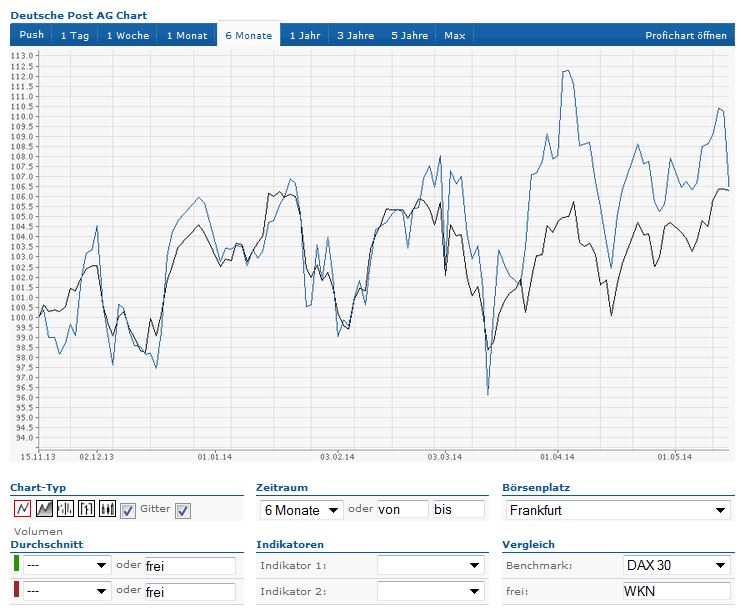Image resolution: width=741 pixels, height=614 pixels.
Task: Switch to the 3 Jahre tab
Action: (356, 35)
